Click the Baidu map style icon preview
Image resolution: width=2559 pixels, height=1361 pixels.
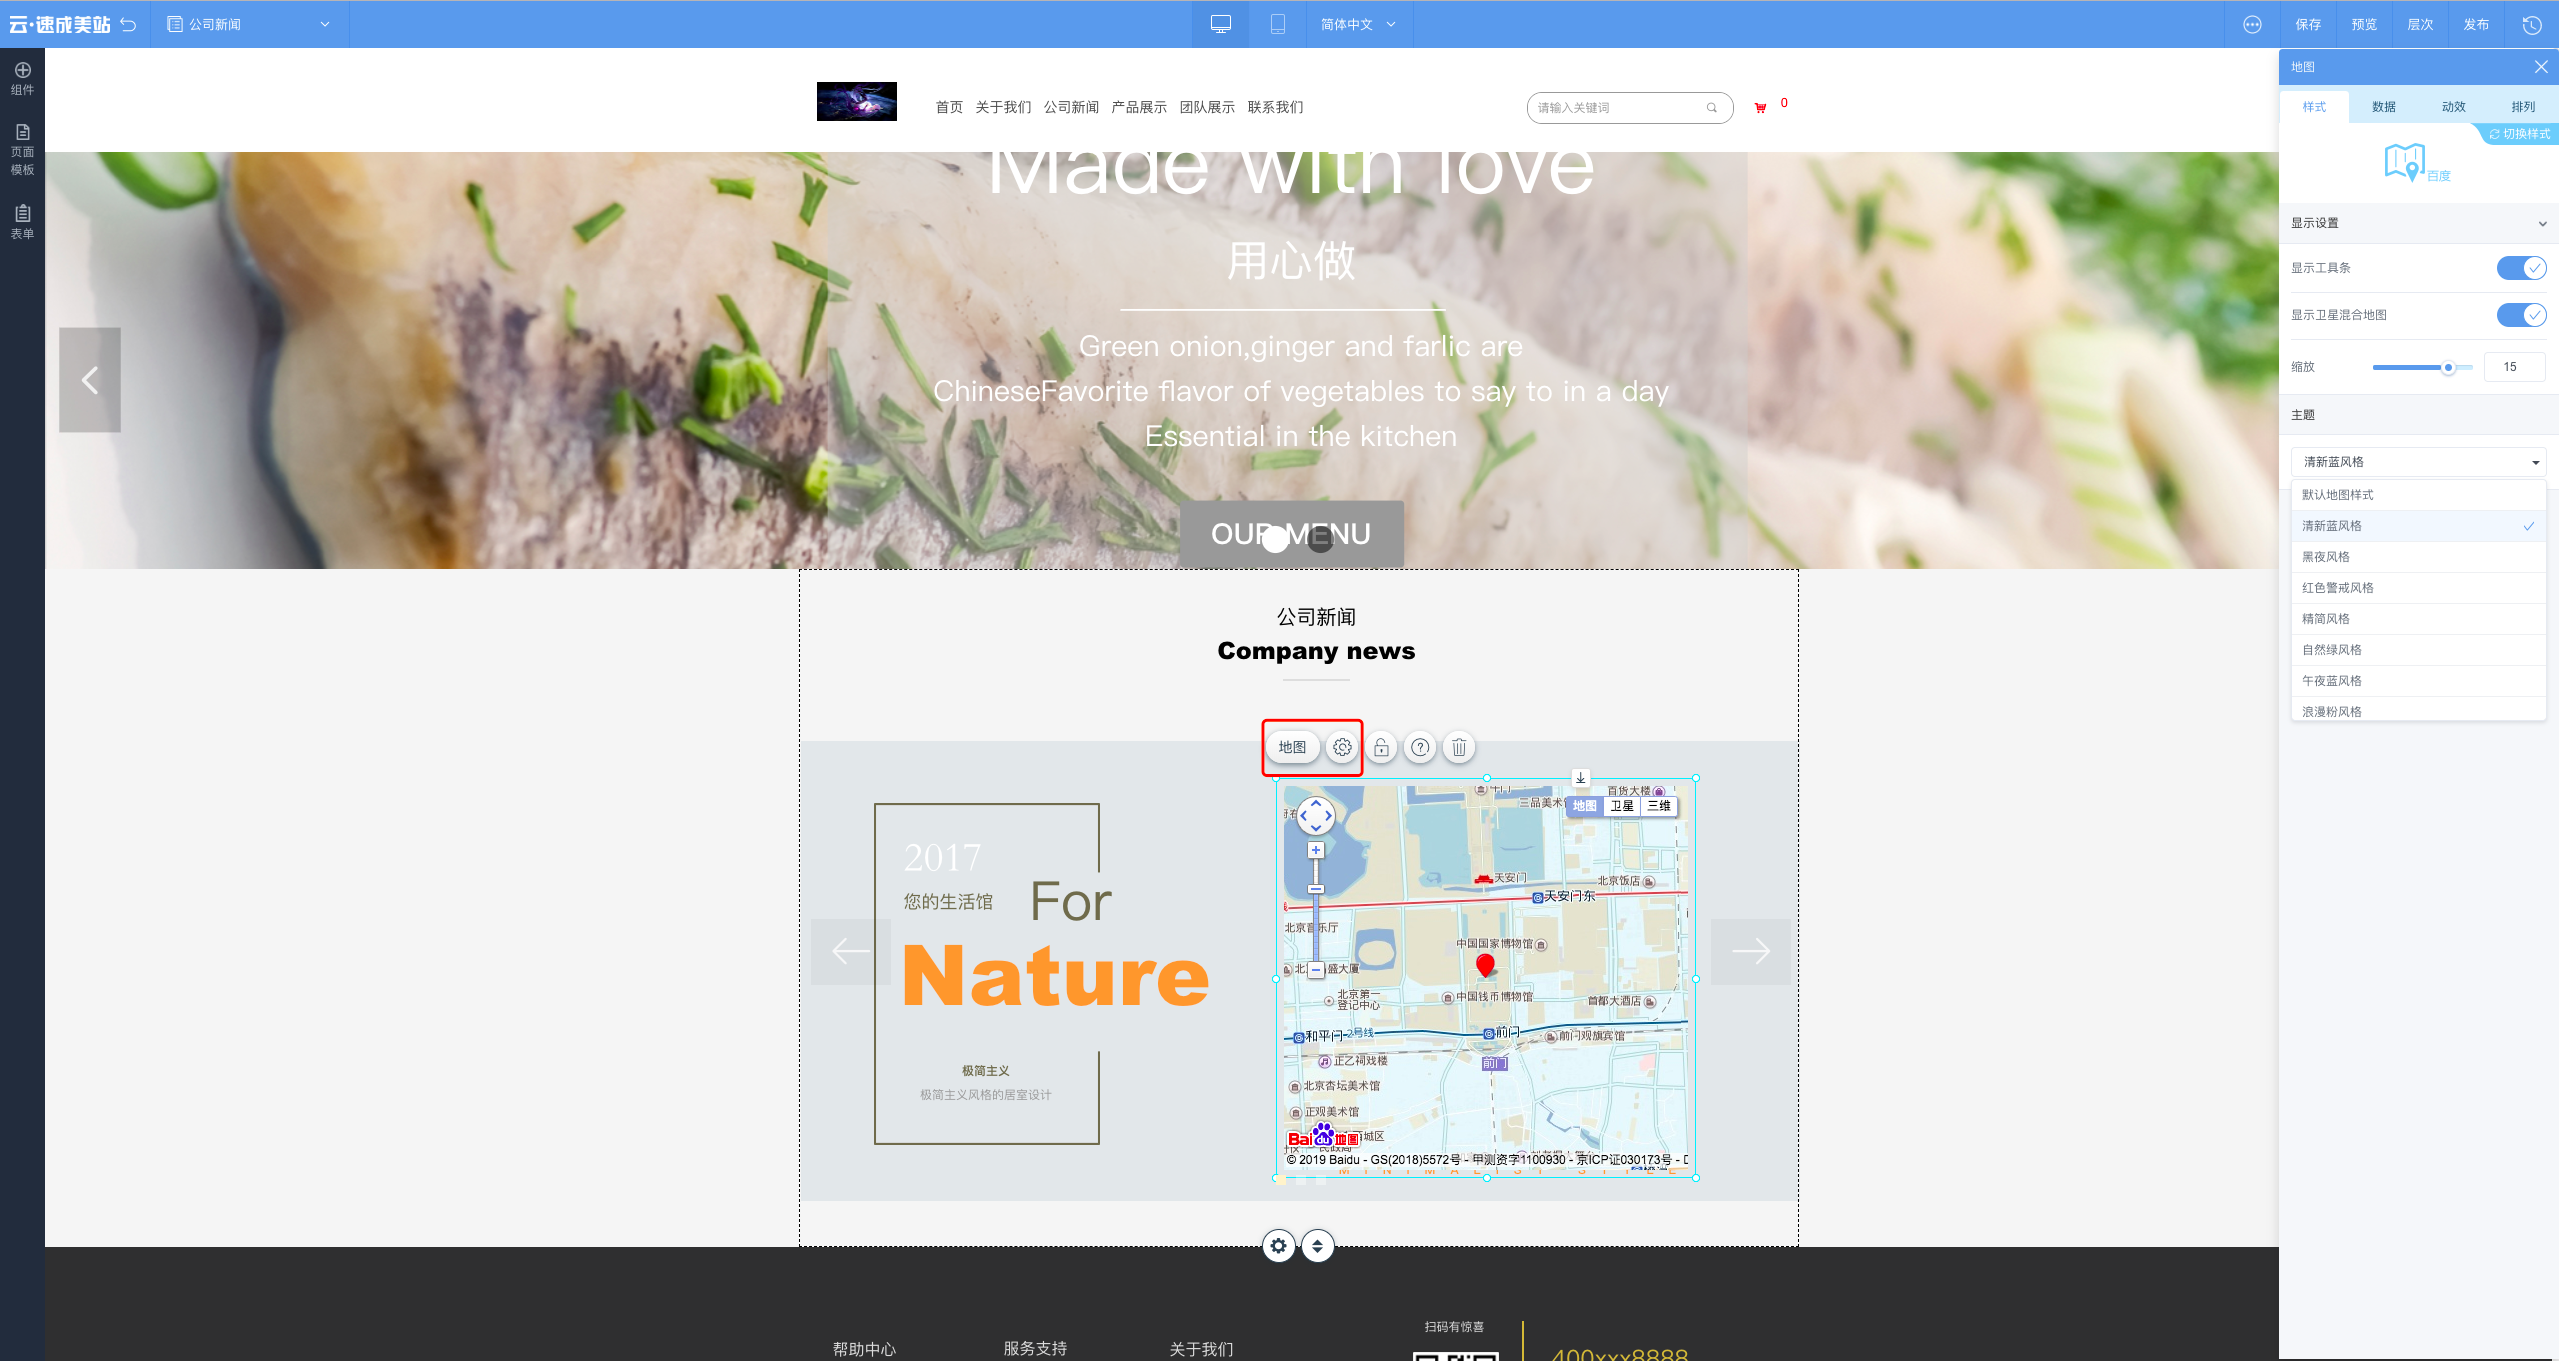(2416, 162)
